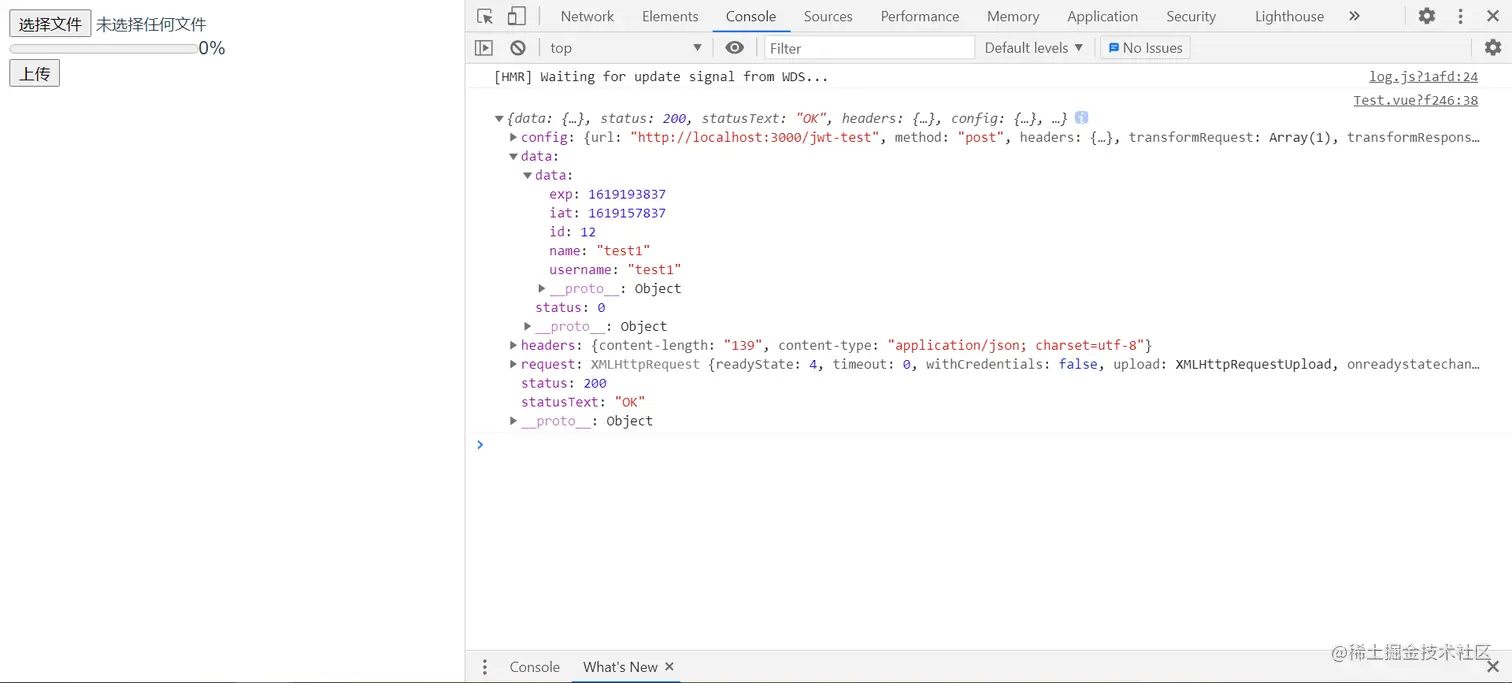Viewport: 1512px width, 683px height.
Task: Open the log.js?1afd:24 source link
Action: coord(1423,77)
